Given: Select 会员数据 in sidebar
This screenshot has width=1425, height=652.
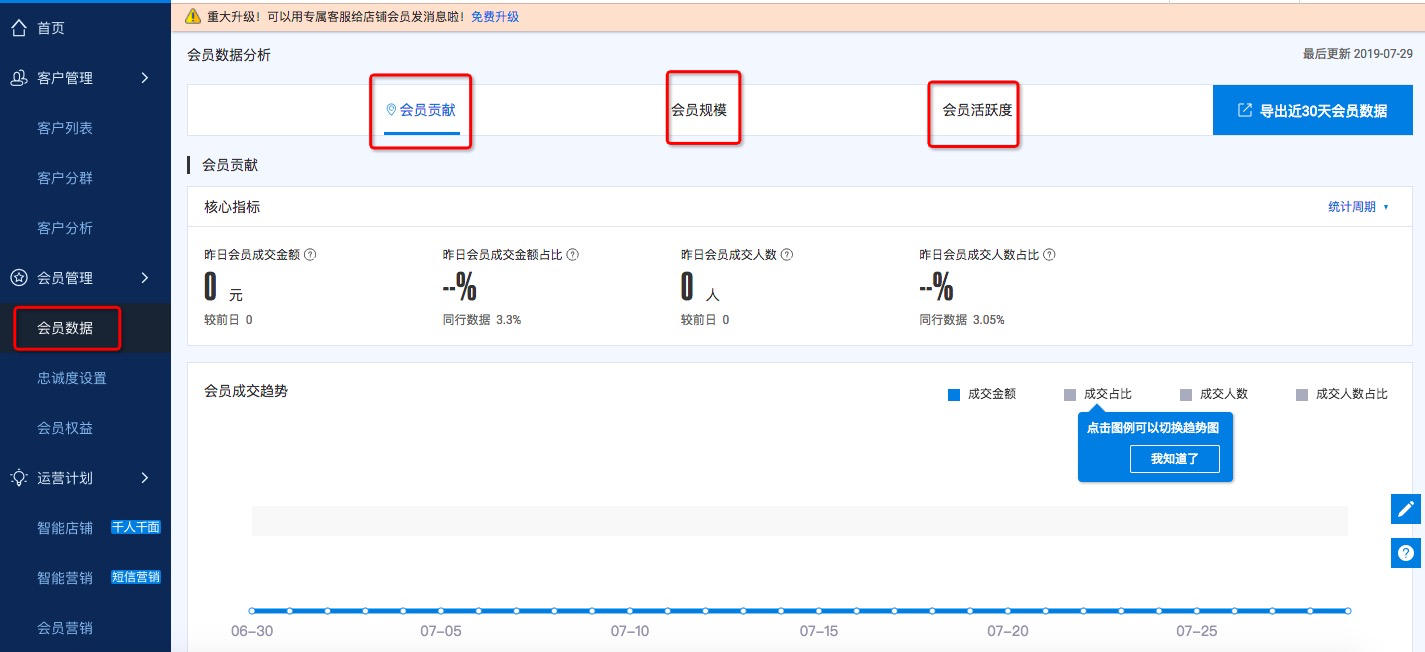Looking at the screenshot, I should (65, 328).
